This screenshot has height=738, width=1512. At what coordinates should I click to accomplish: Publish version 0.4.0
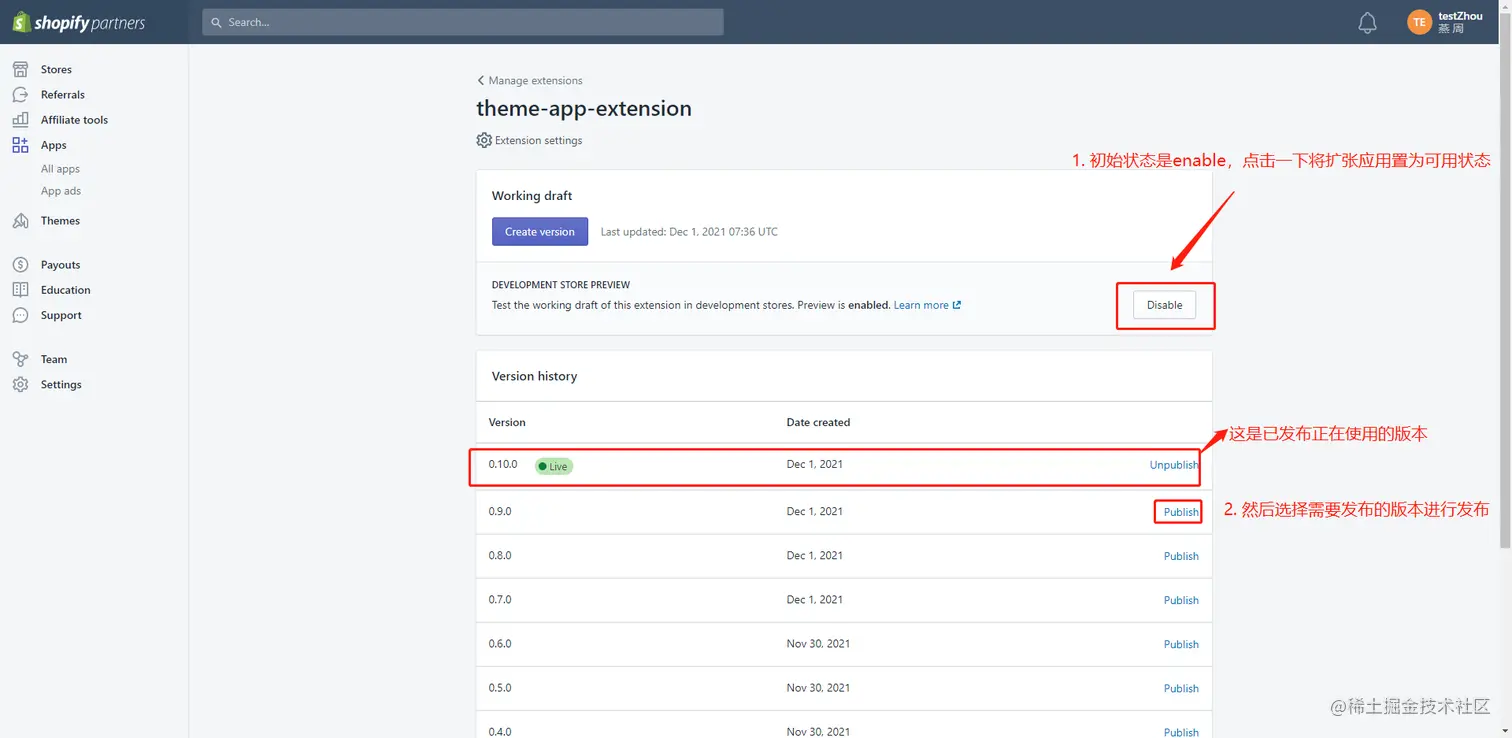click(x=1181, y=731)
